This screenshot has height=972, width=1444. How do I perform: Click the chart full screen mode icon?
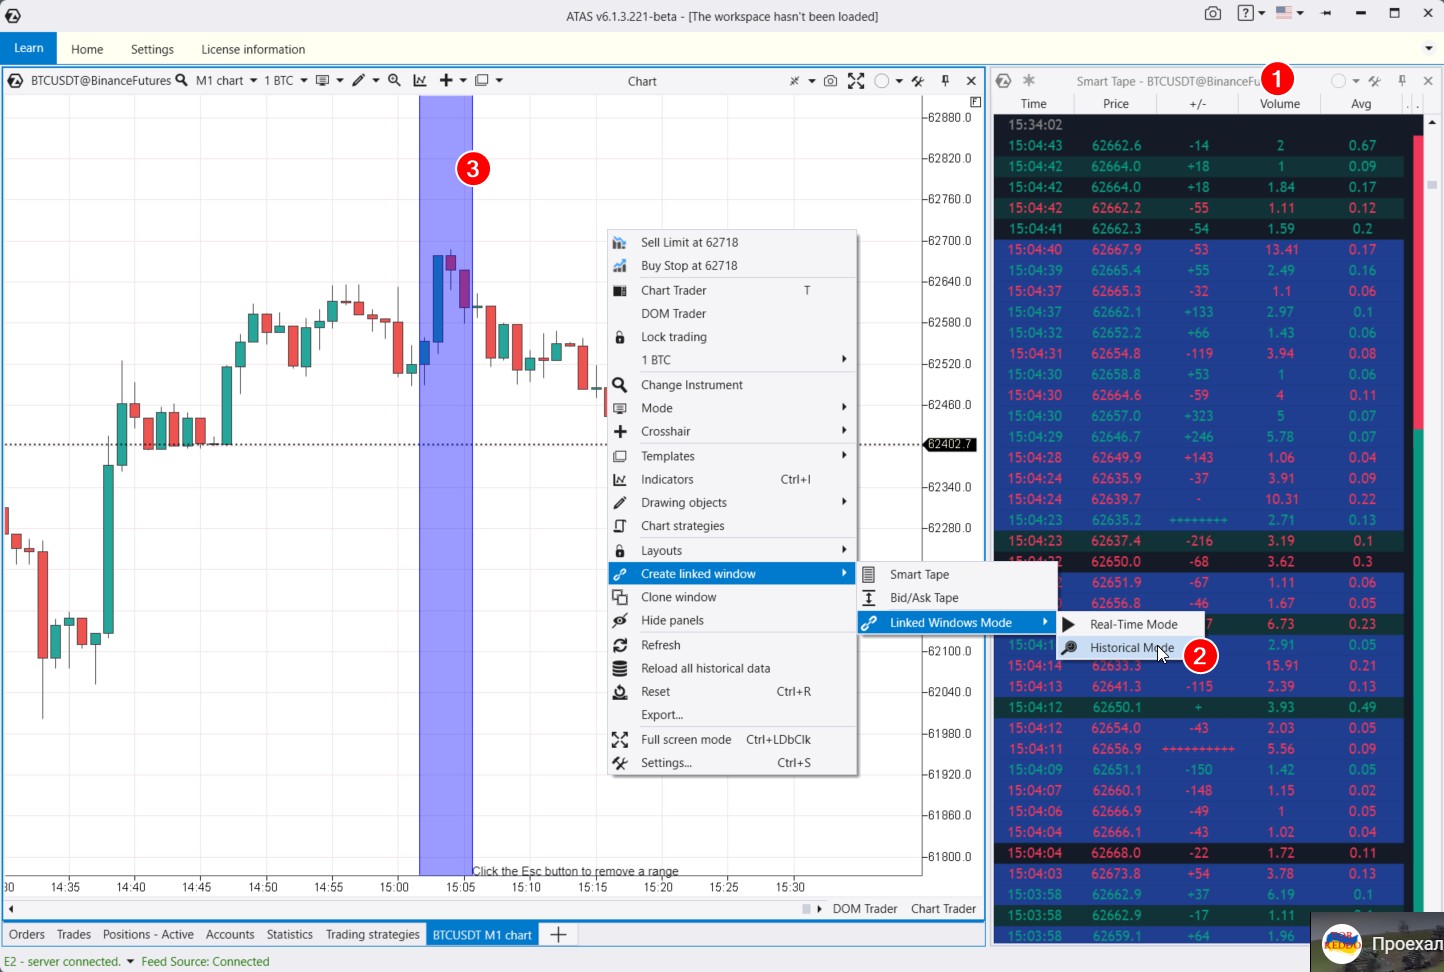pos(856,81)
